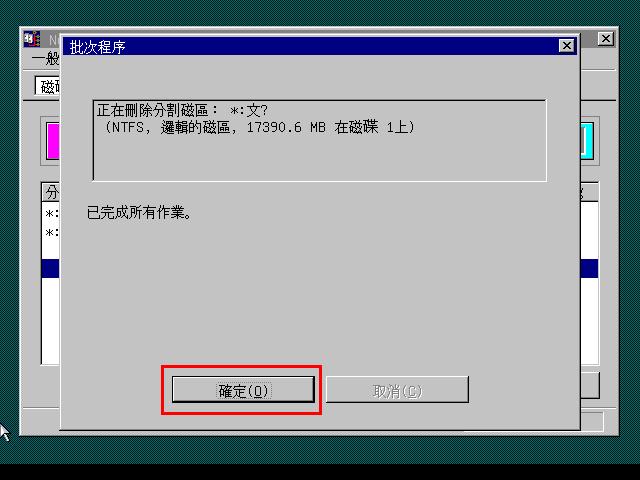Click the highlighted blue partition row
Viewport: 640px width, 480px height.
click(51, 269)
